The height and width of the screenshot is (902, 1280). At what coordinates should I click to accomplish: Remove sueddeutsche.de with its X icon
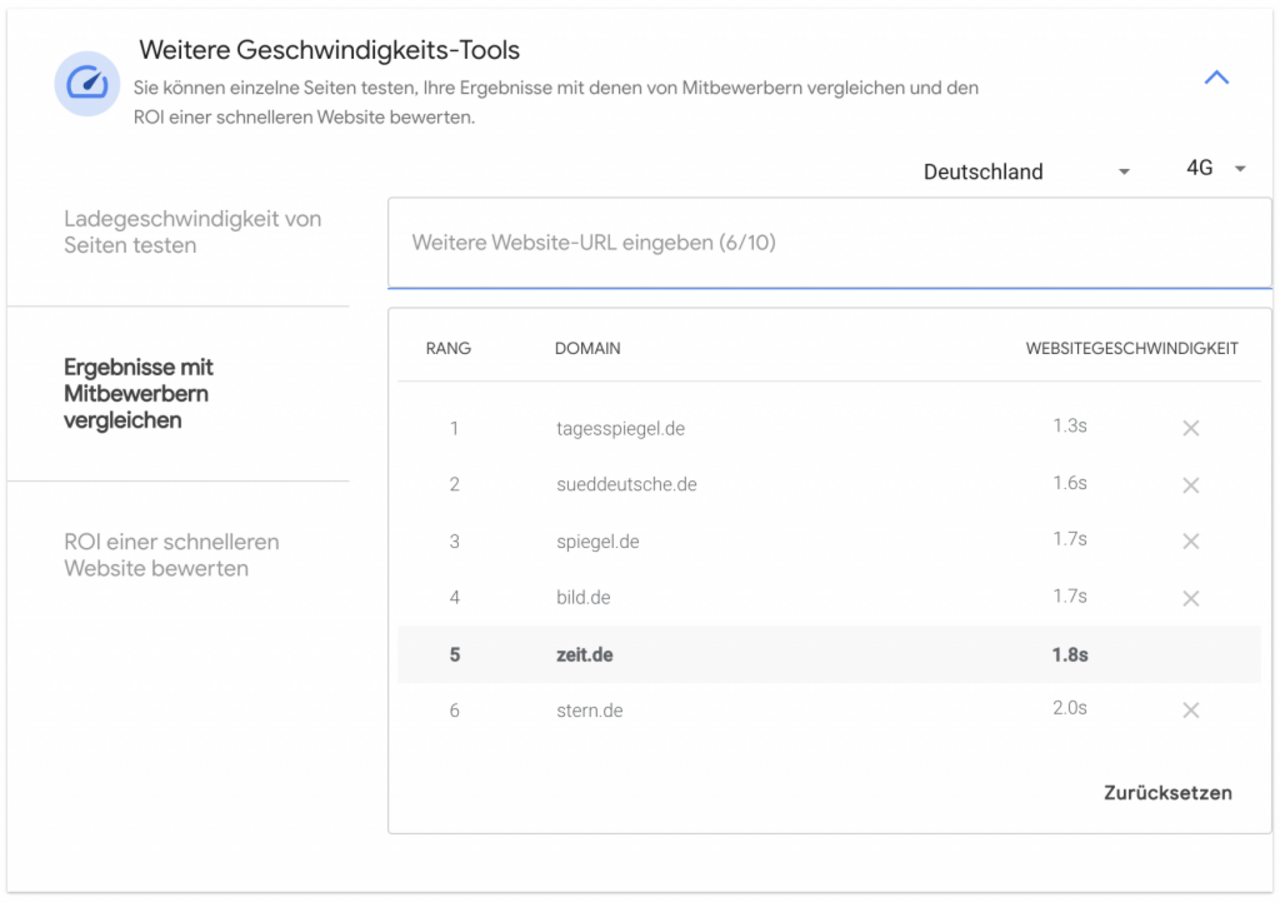(x=1190, y=485)
